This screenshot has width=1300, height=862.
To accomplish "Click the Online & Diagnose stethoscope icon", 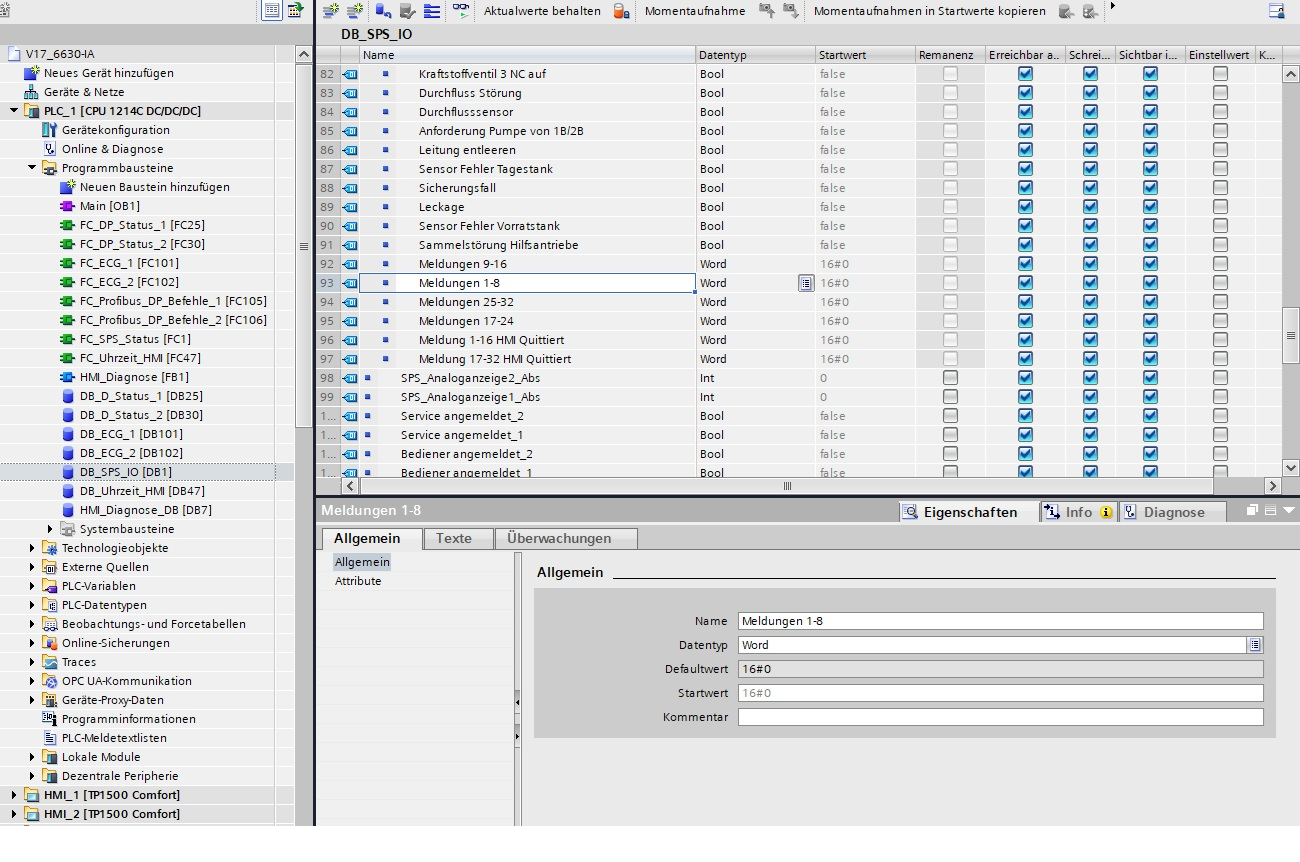I will click(x=50, y=149).
